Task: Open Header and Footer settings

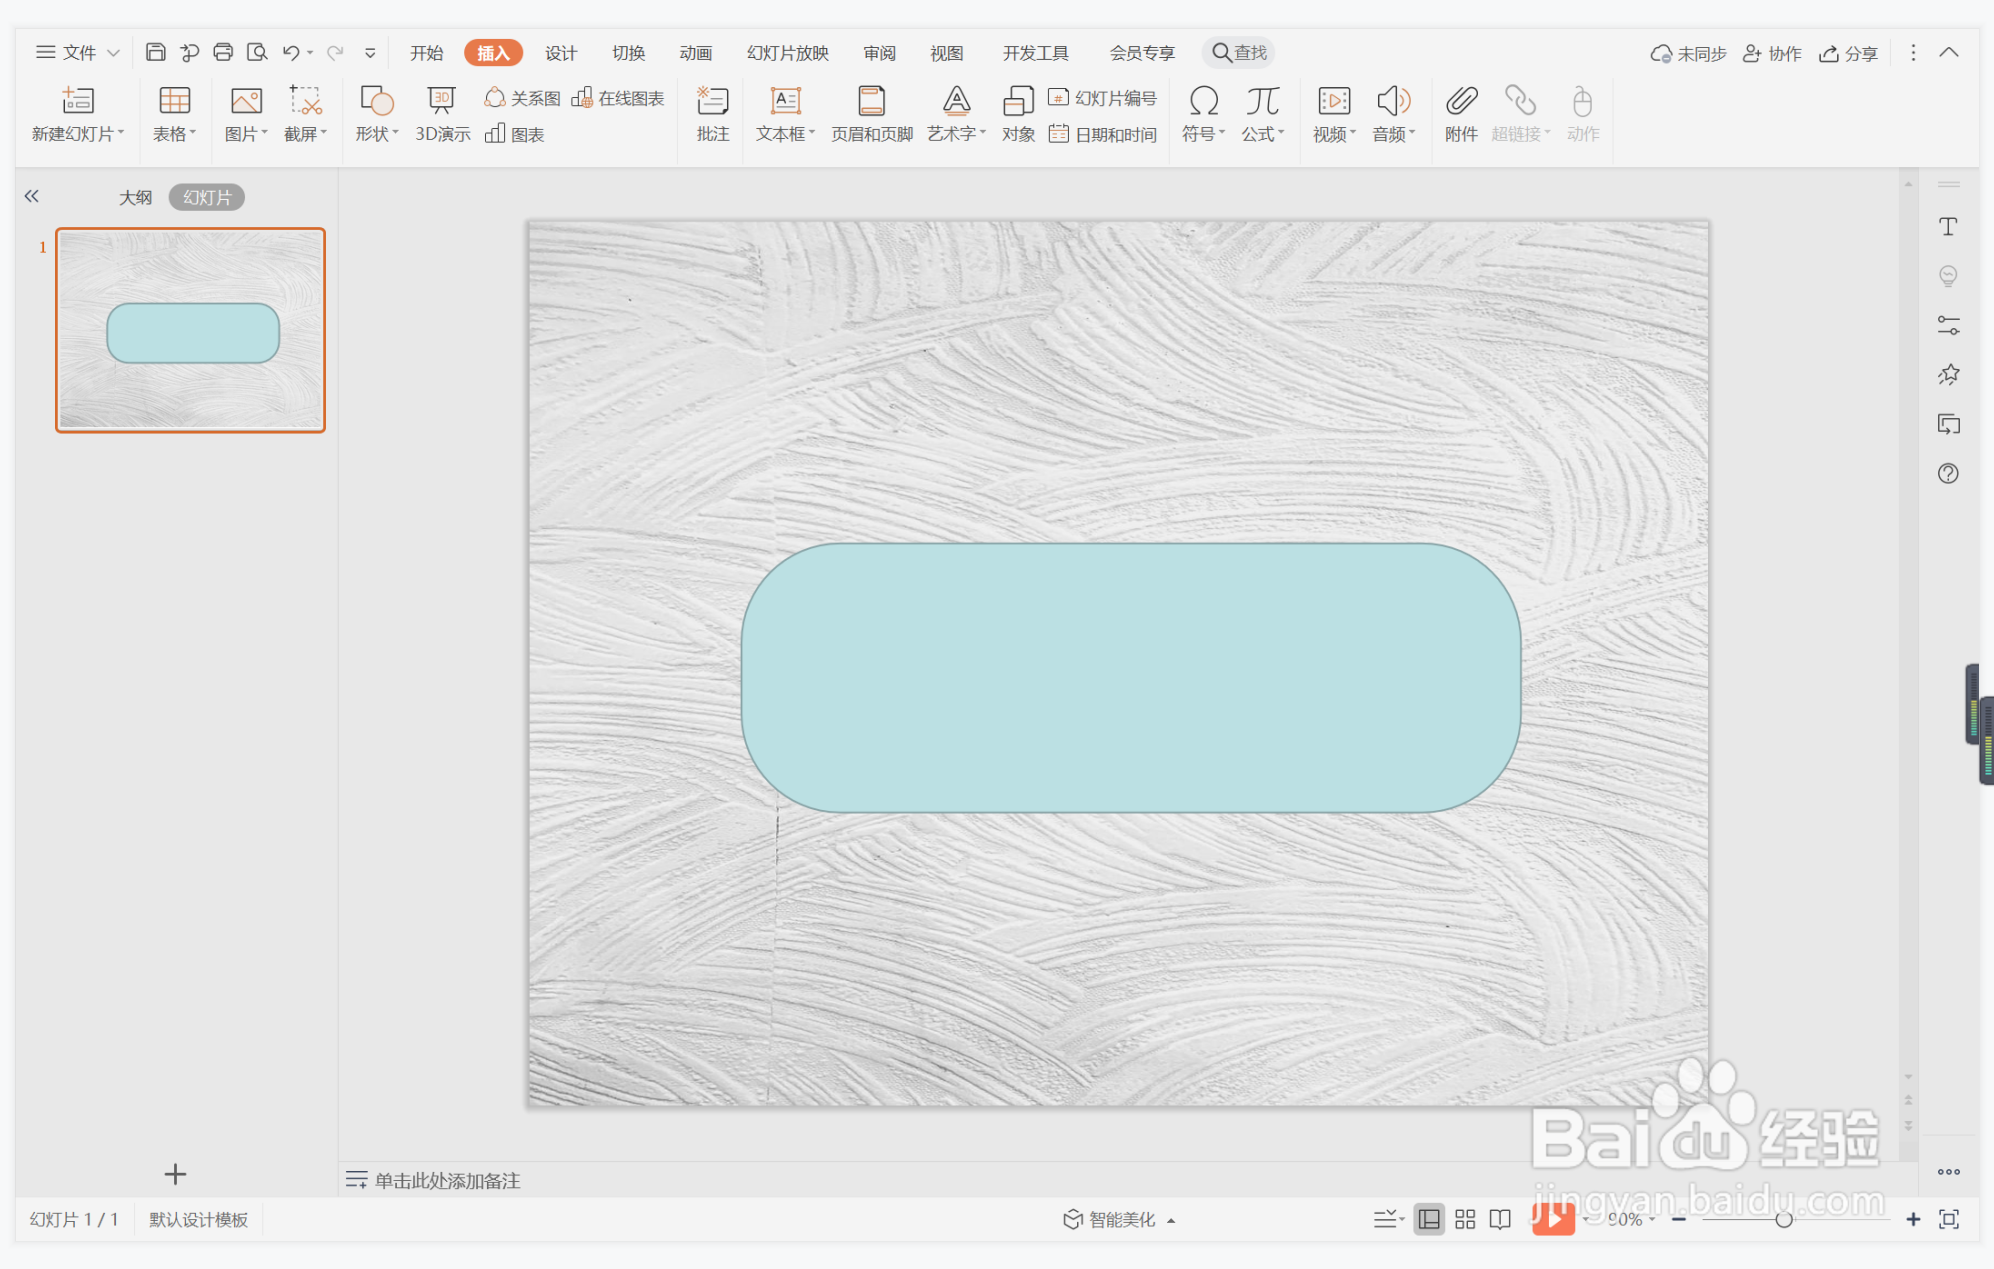Action: pyautogui.click(x=871, y=114)
